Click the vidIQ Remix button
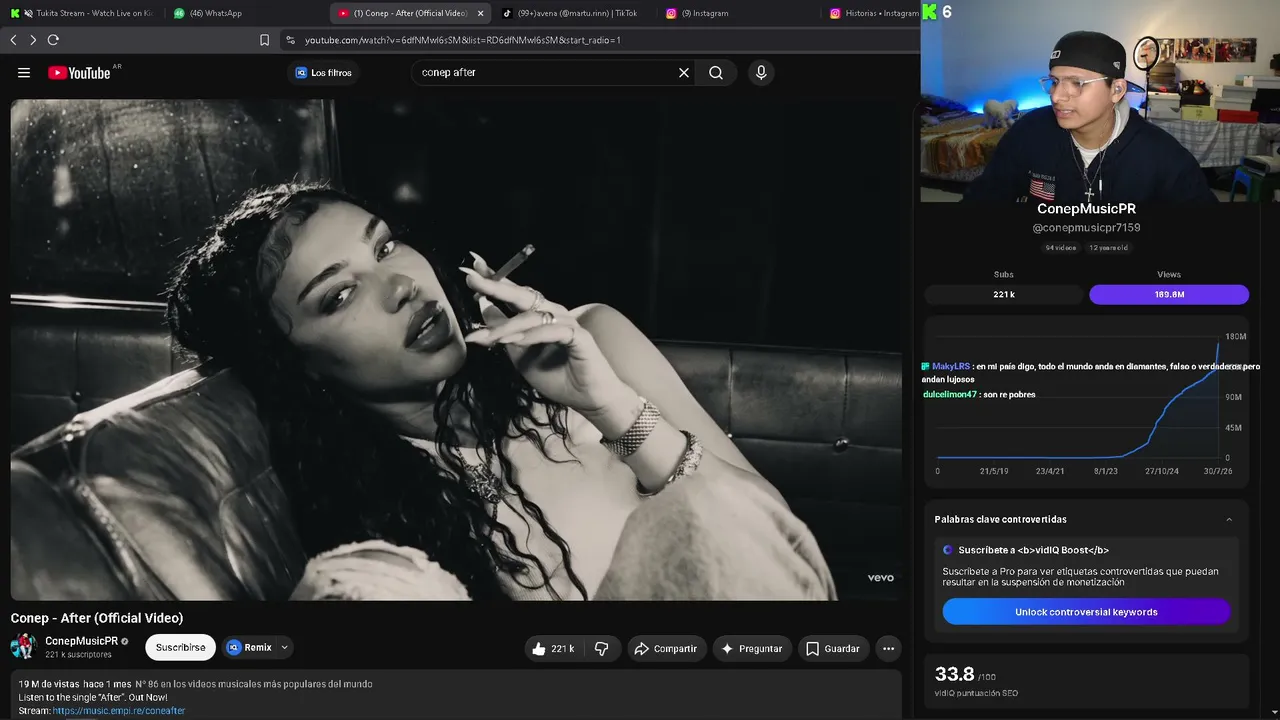 (x=249, y=648)
